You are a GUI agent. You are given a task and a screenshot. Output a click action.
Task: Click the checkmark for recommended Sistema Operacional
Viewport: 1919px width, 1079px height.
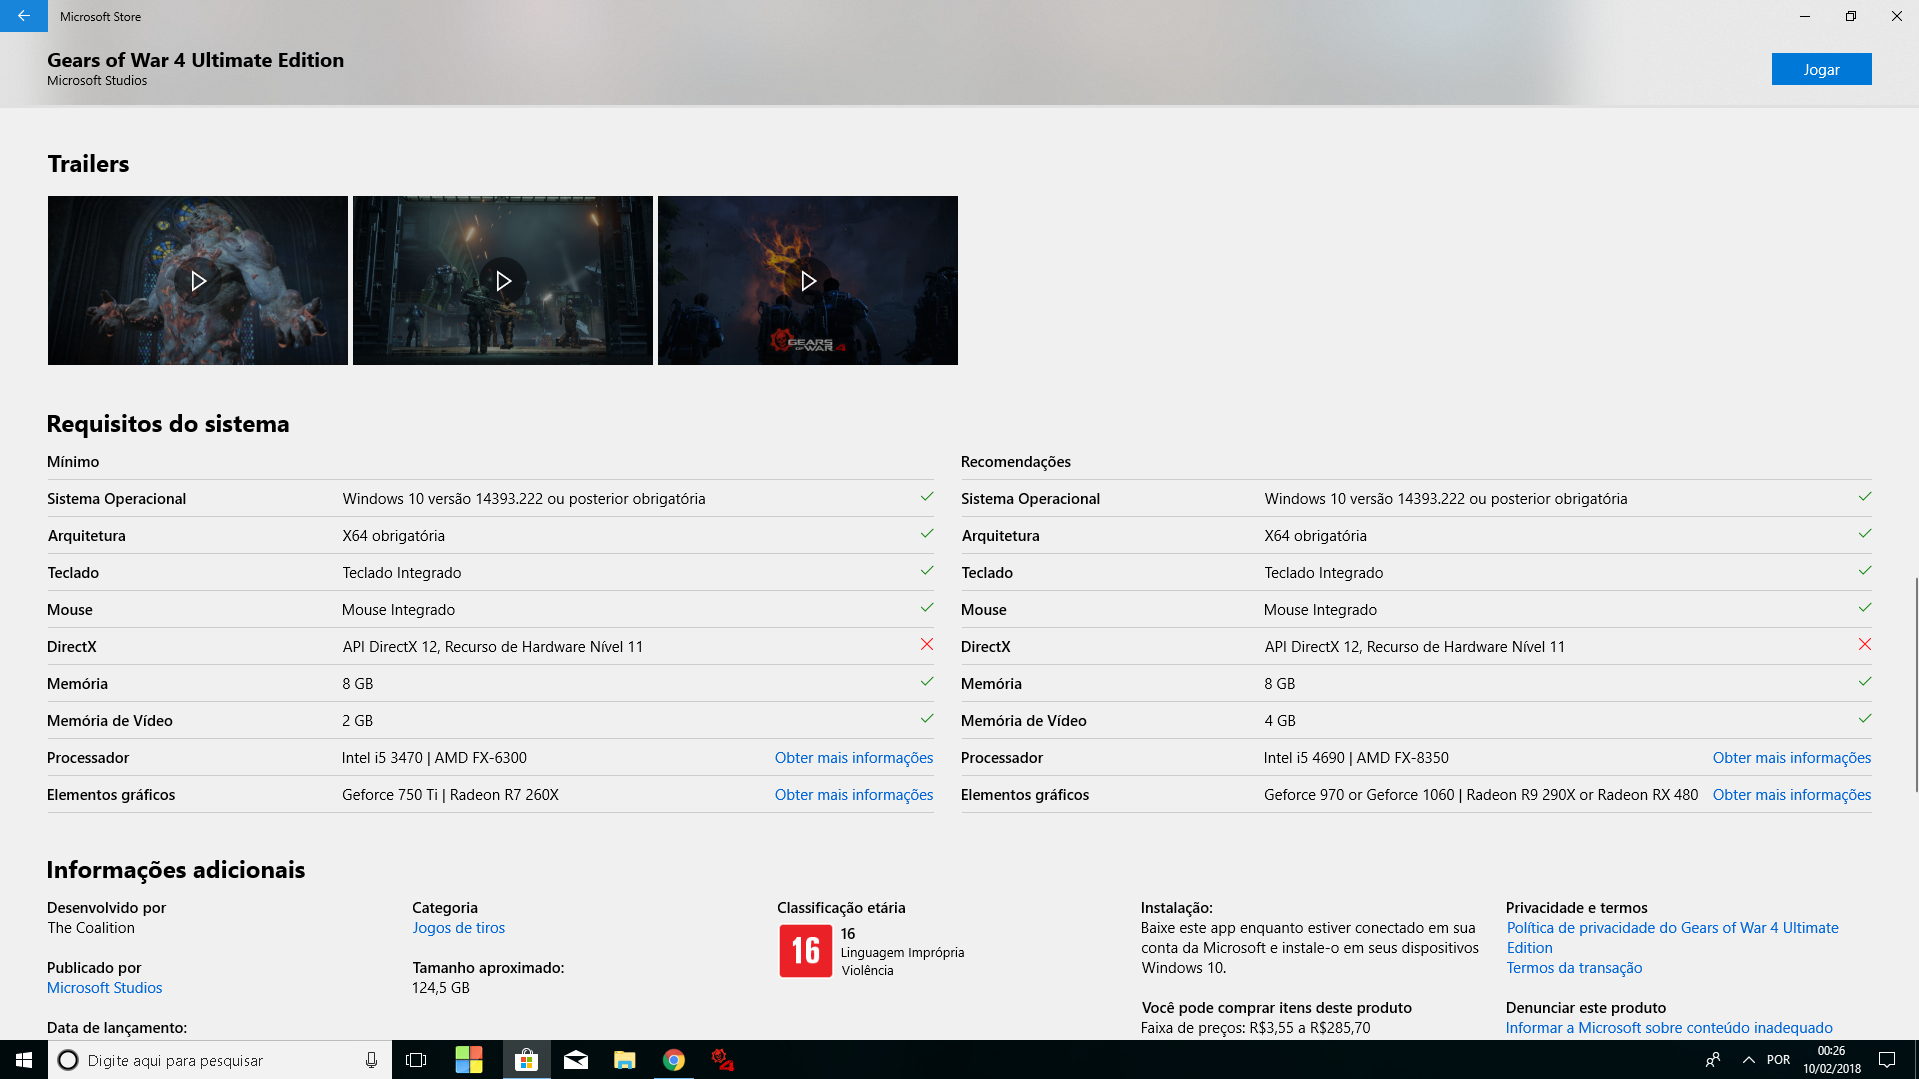pos(1865,497)
